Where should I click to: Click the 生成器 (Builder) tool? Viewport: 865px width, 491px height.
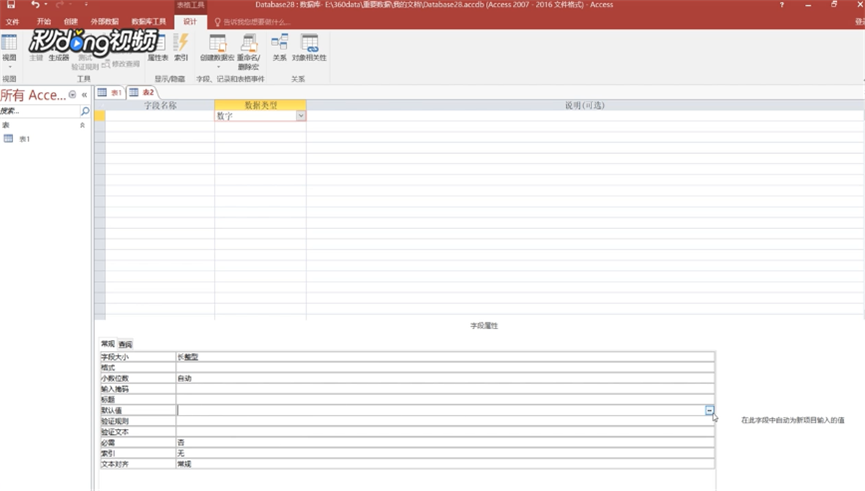[58, 57]
